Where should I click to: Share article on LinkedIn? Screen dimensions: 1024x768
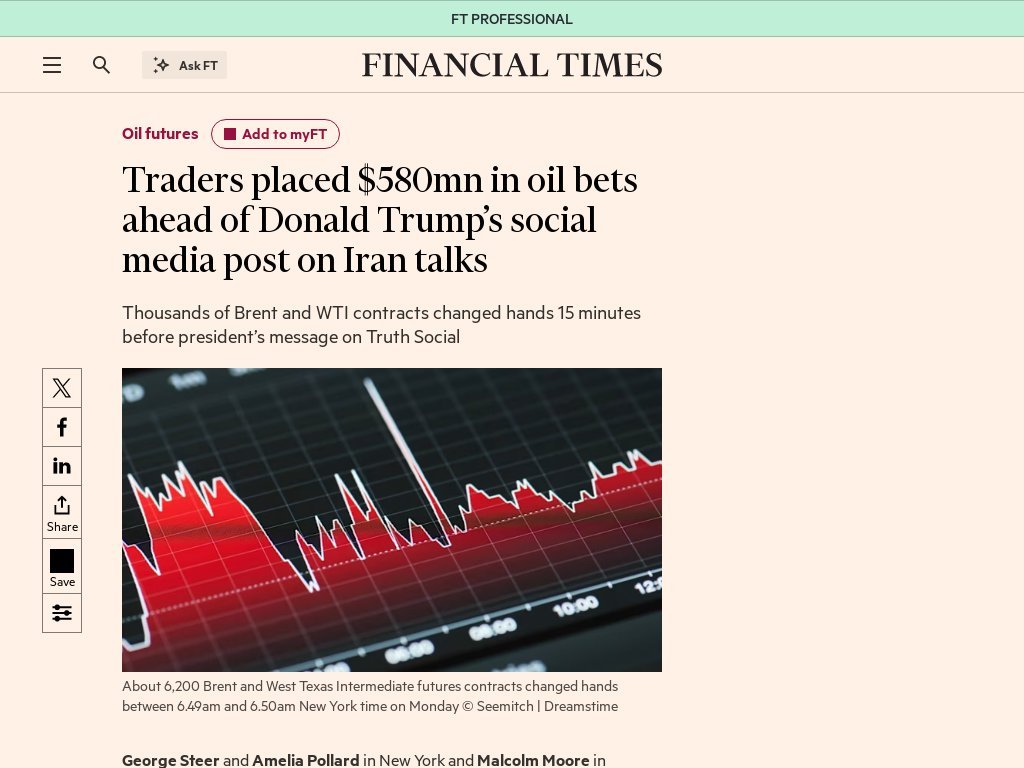pos(61,465)
